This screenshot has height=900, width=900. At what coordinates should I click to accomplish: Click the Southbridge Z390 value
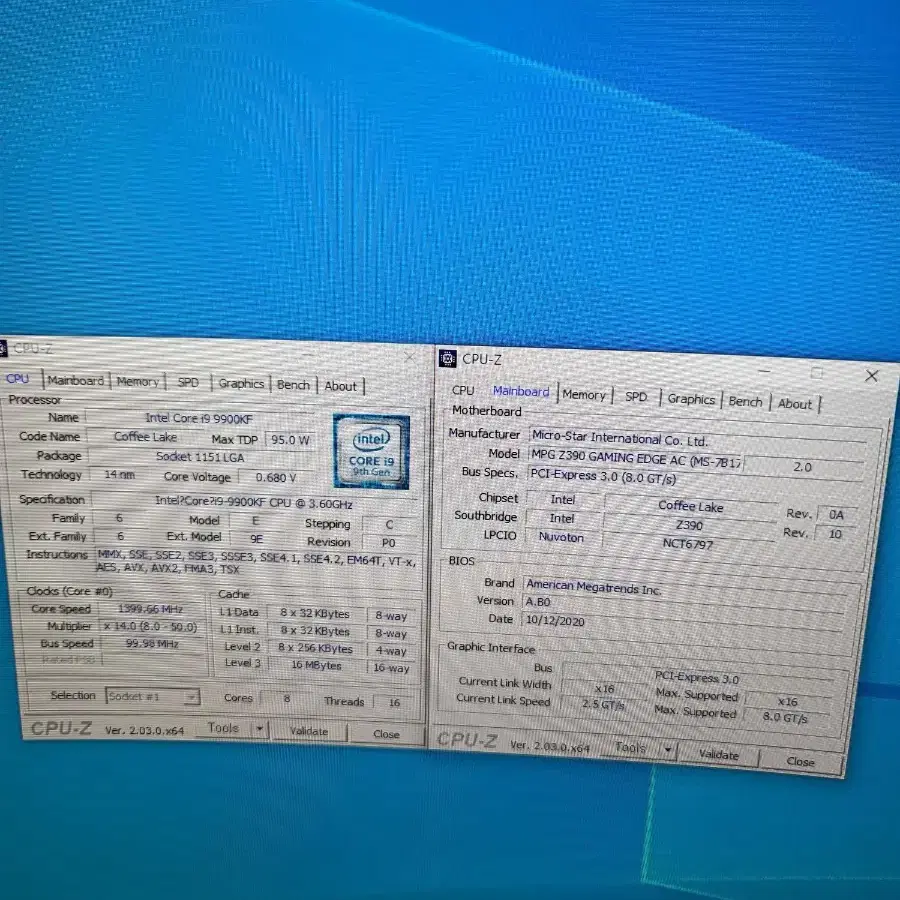[x=689, y=525]
